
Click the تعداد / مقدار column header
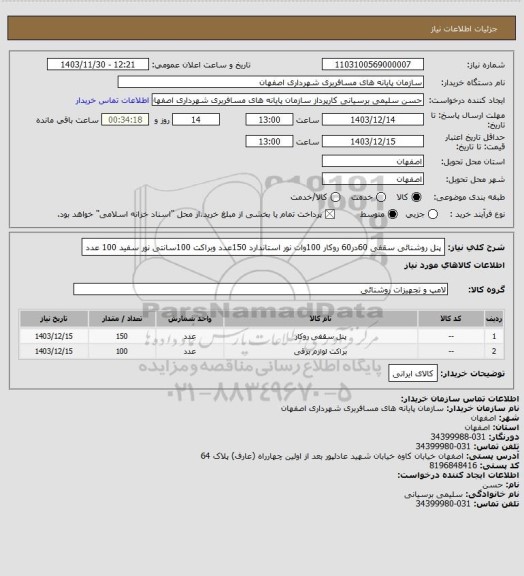122,319
